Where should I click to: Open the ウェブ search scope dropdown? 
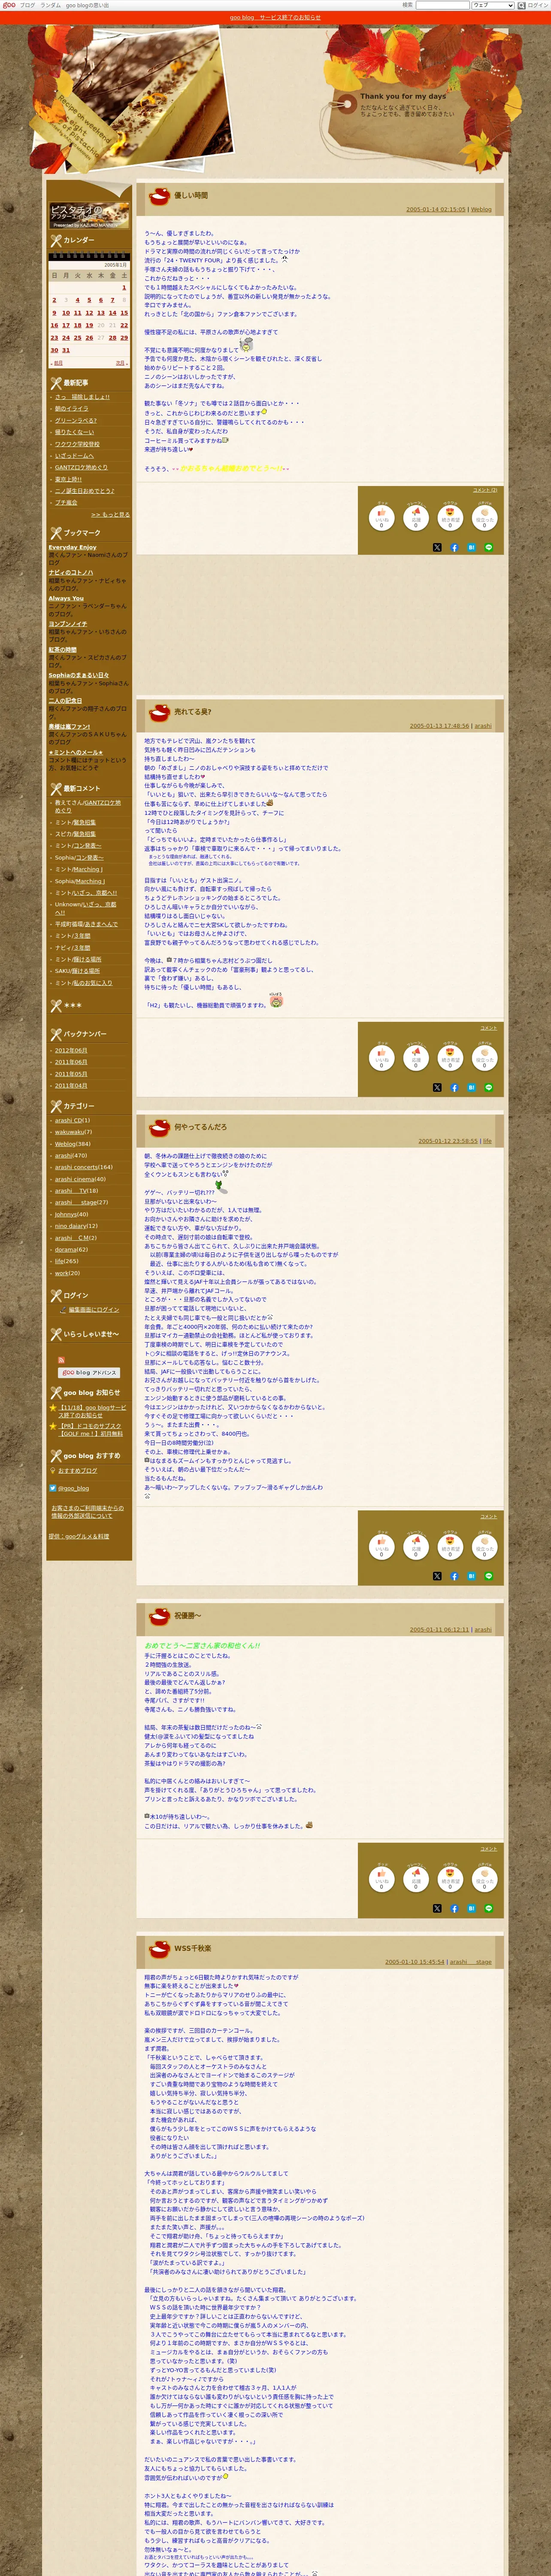(492, 5)
